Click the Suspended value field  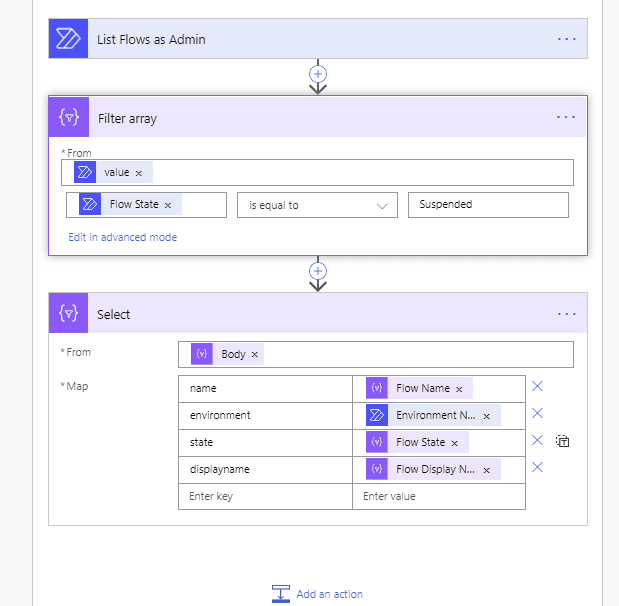pos(488,205)
